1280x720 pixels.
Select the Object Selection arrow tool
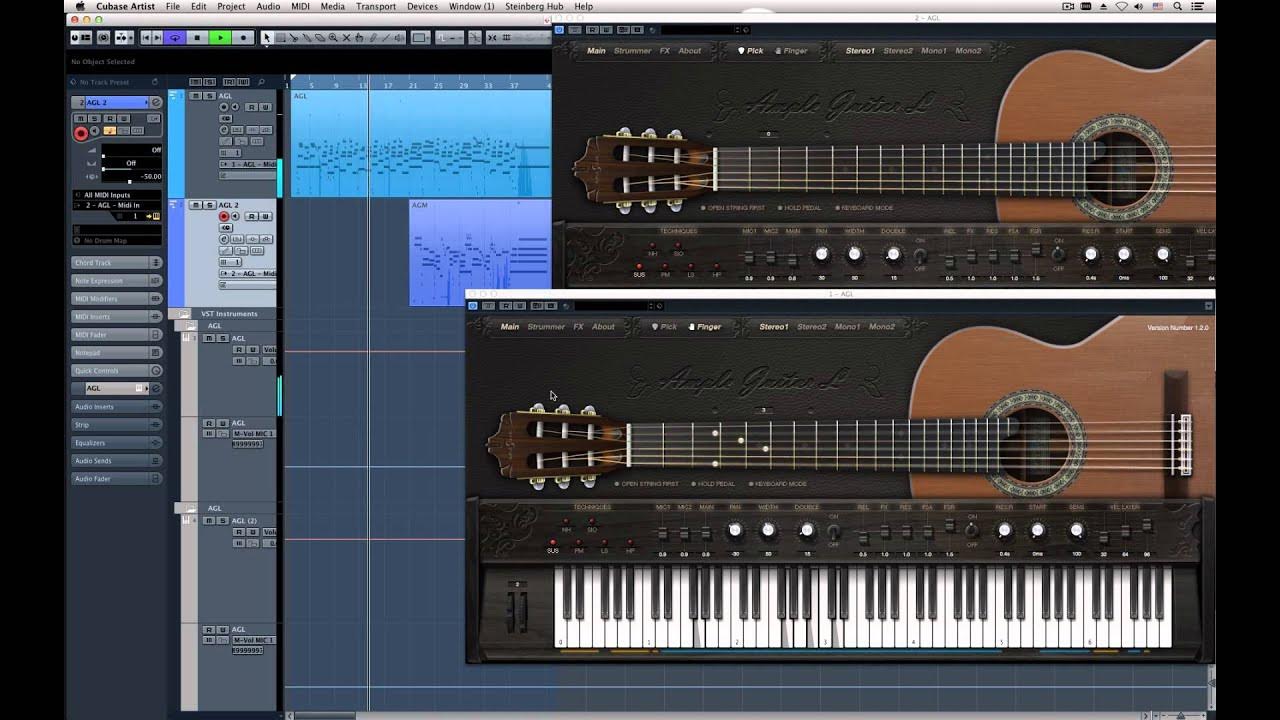(x=267, y=38)
